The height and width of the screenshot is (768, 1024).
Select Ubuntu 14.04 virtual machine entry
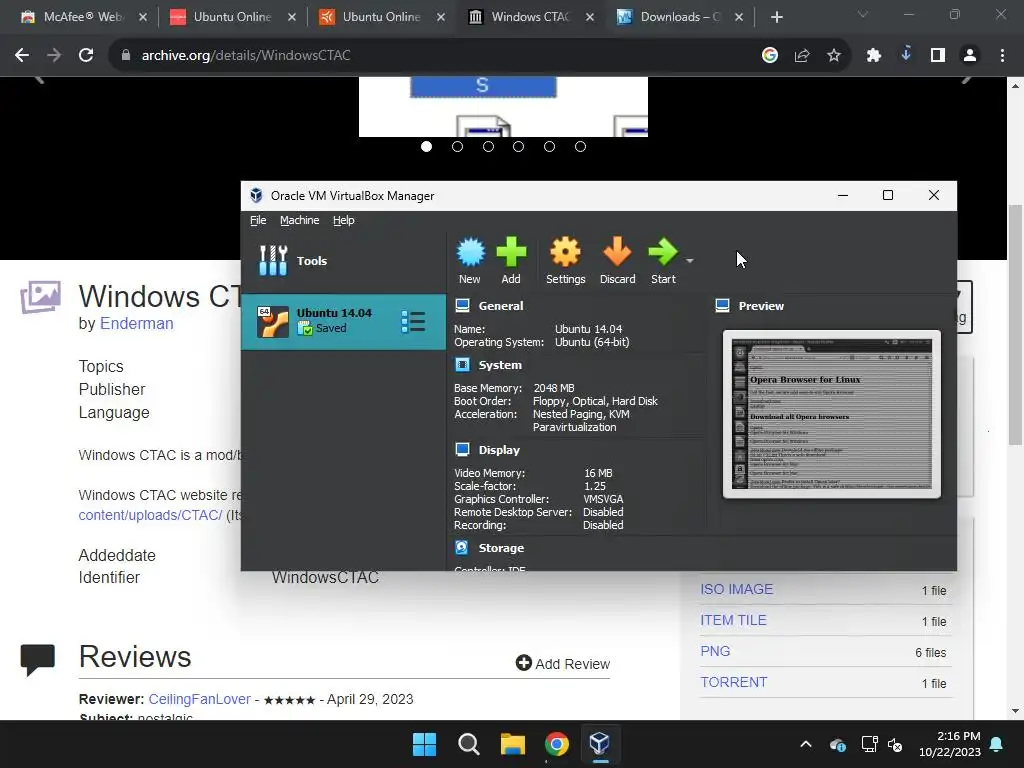click(x=344, y=321)
